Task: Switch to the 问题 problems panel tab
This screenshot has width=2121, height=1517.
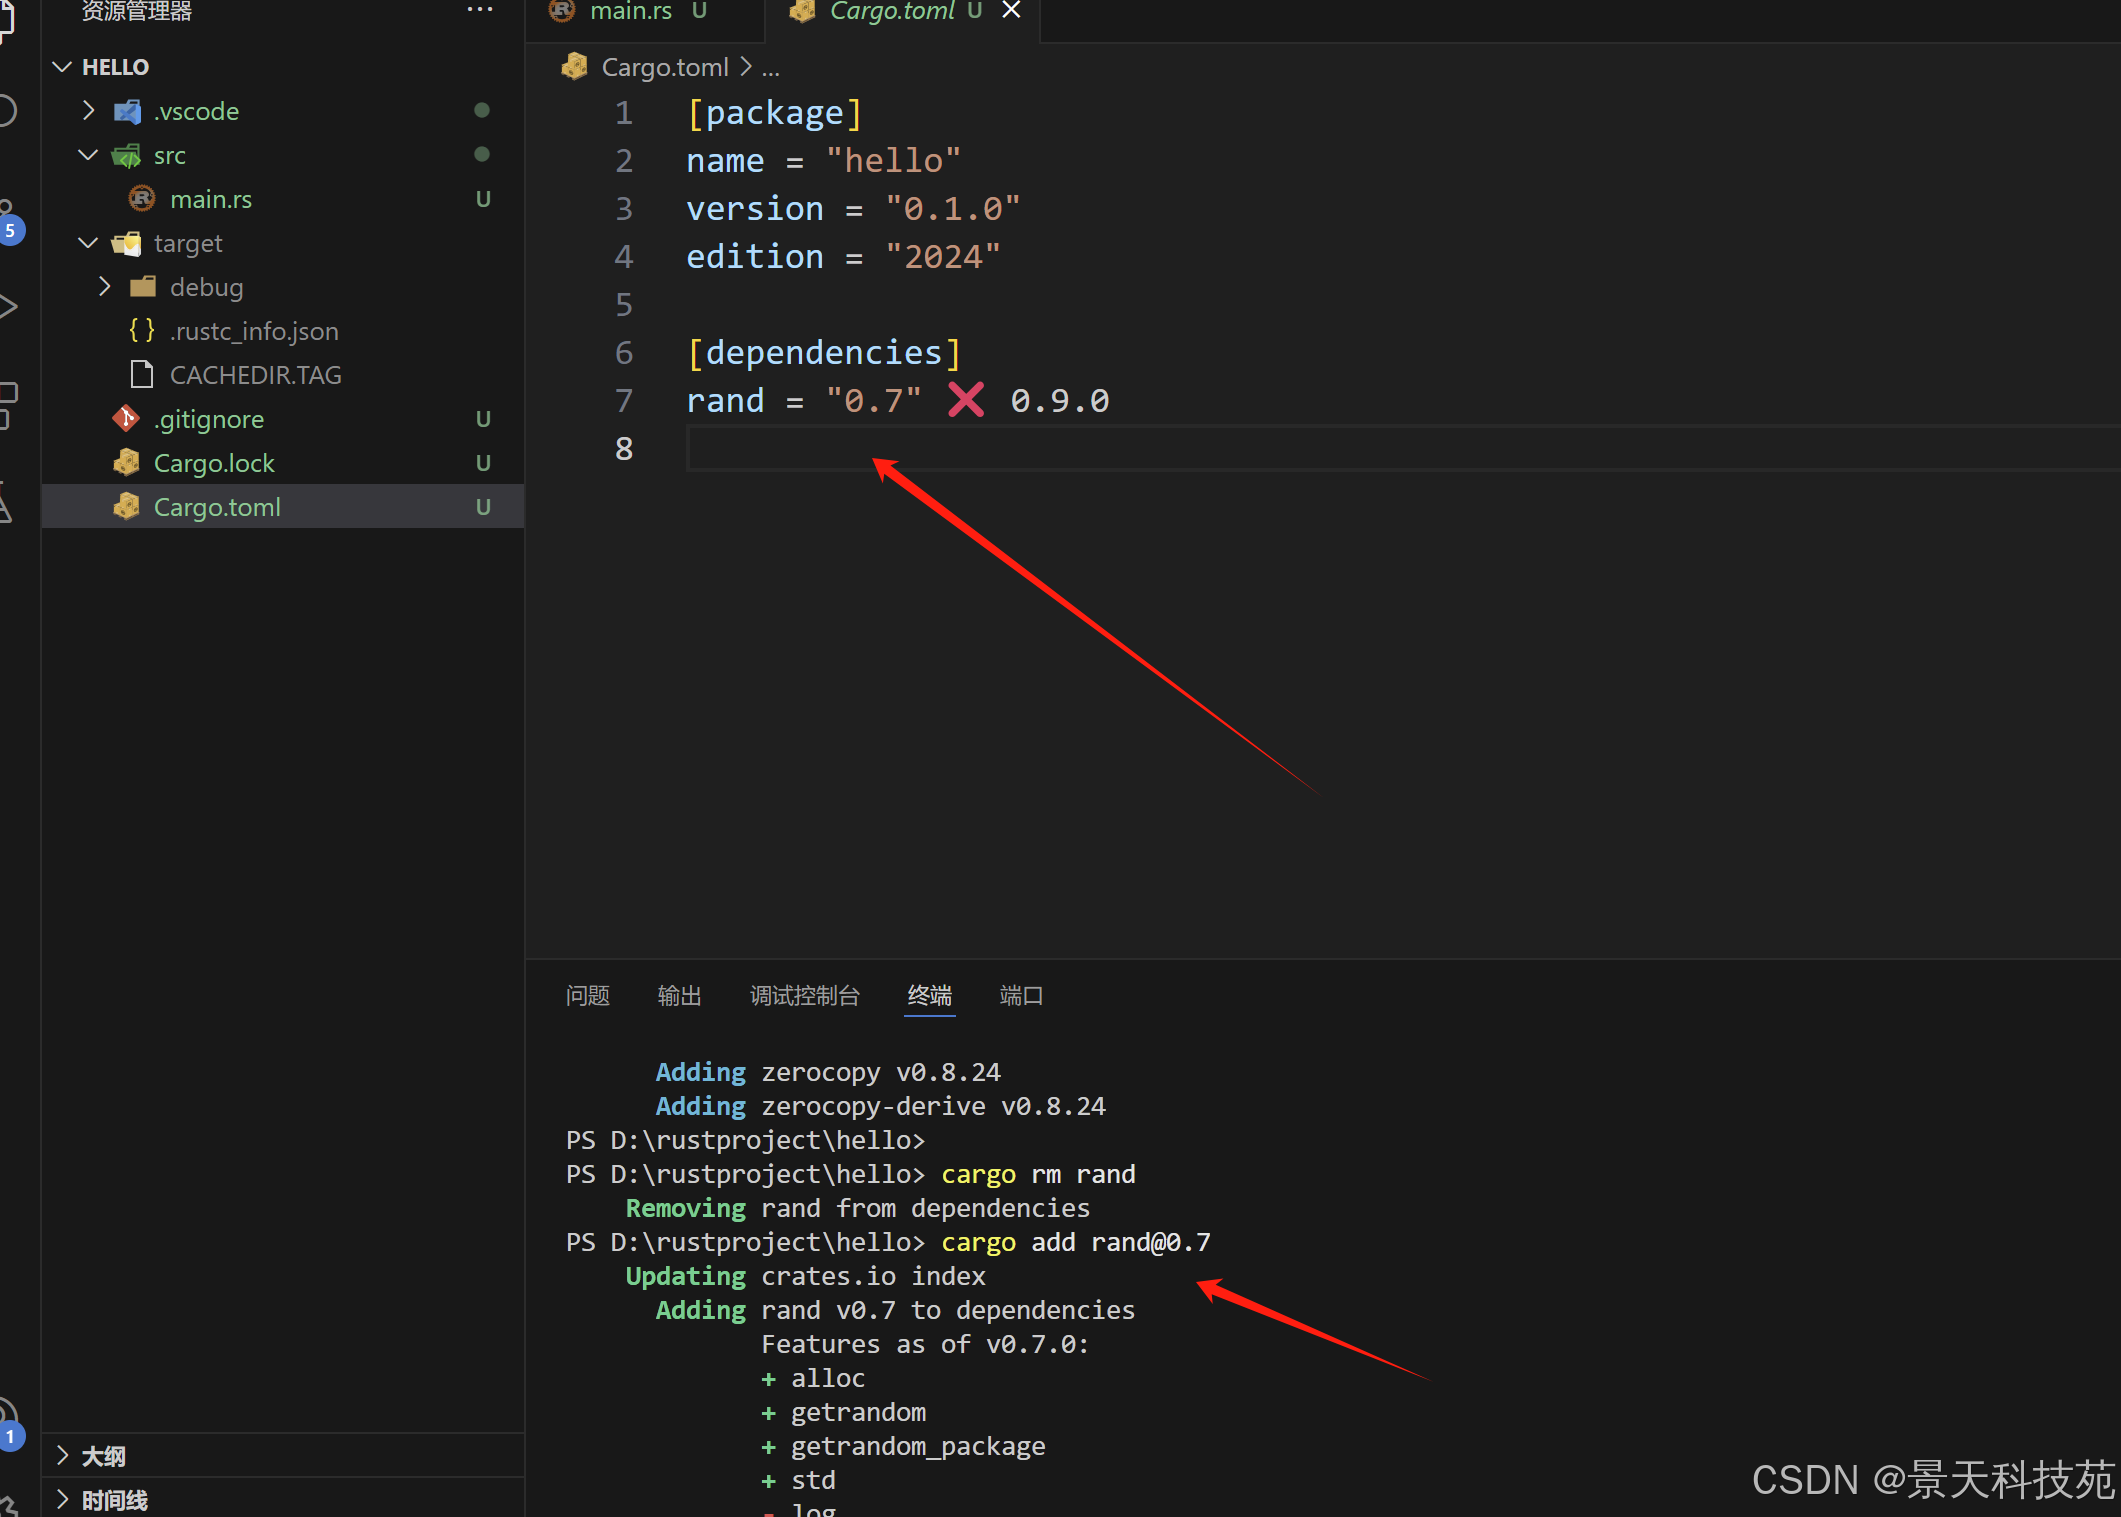Action: point(587,995)
